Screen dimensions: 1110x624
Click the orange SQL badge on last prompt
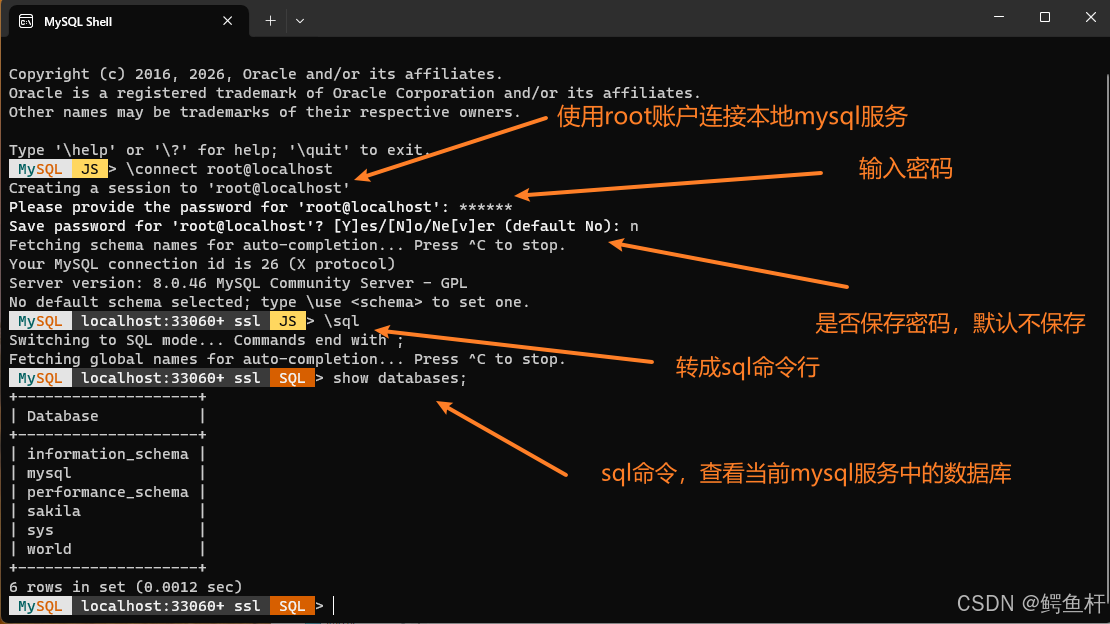coord(292,606)
